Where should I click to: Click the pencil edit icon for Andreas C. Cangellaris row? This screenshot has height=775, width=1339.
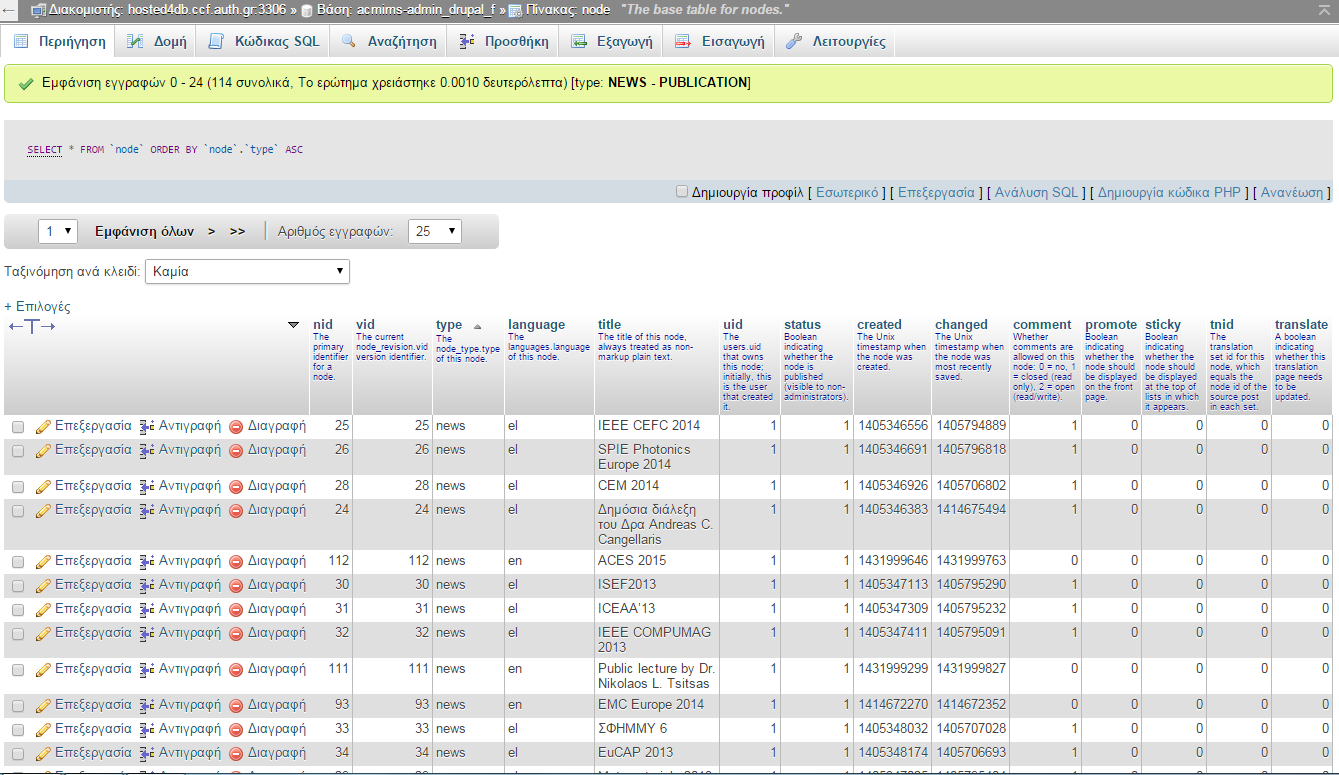(x=43, y=511)
